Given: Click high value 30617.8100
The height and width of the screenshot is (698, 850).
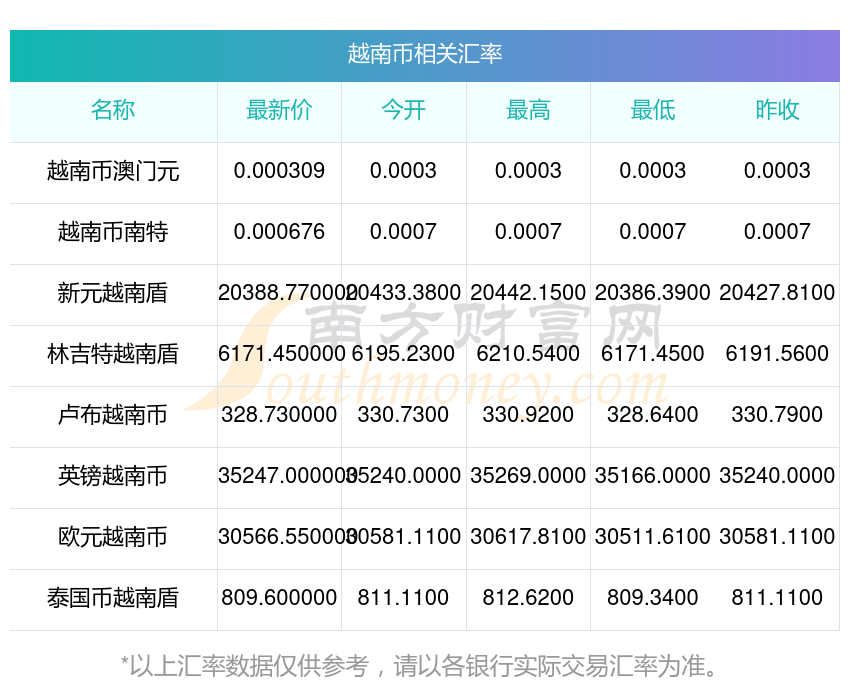Looking at the screenshot, I should (x=528, y=537).
